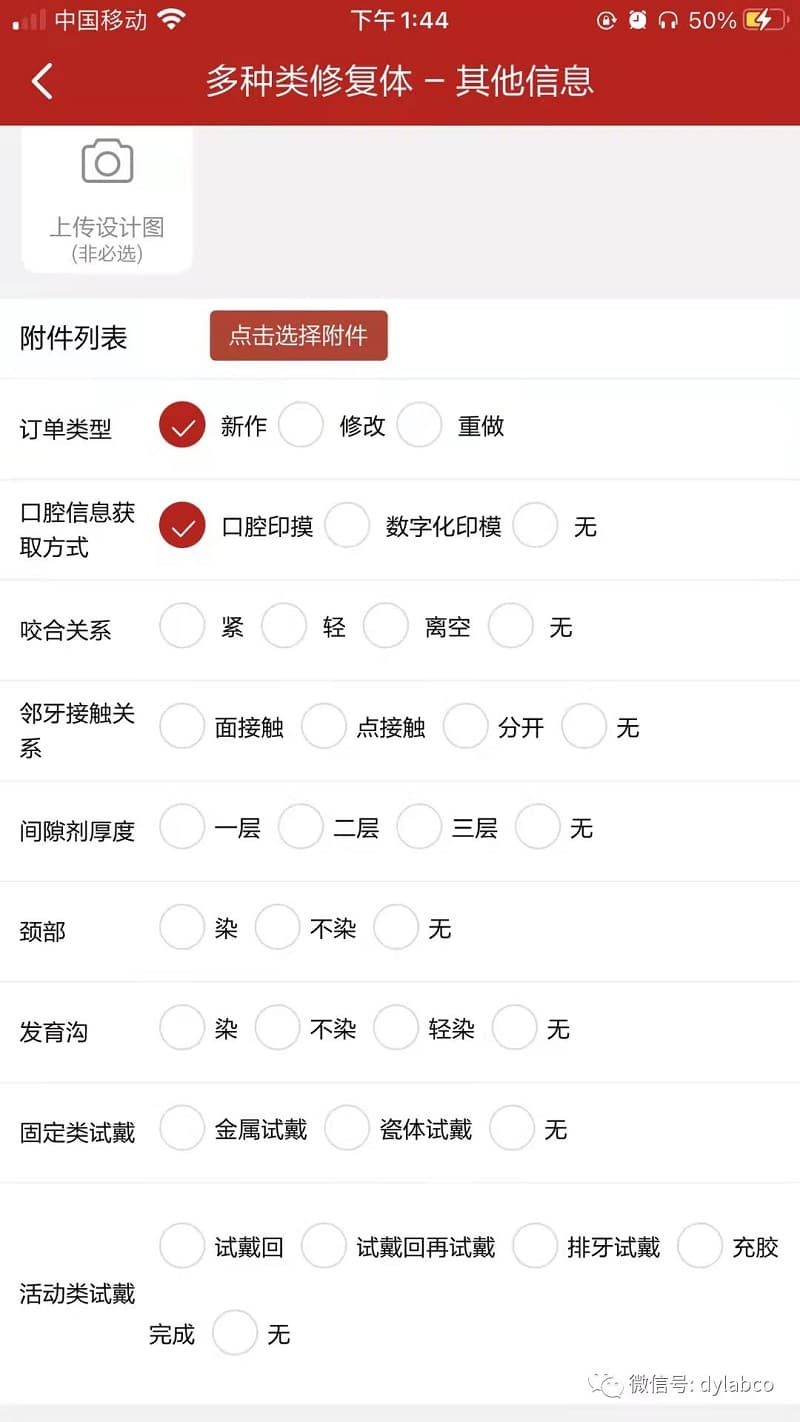Tap the headphones status icon
800x1422 pixels.
click(x=668, y=20)
